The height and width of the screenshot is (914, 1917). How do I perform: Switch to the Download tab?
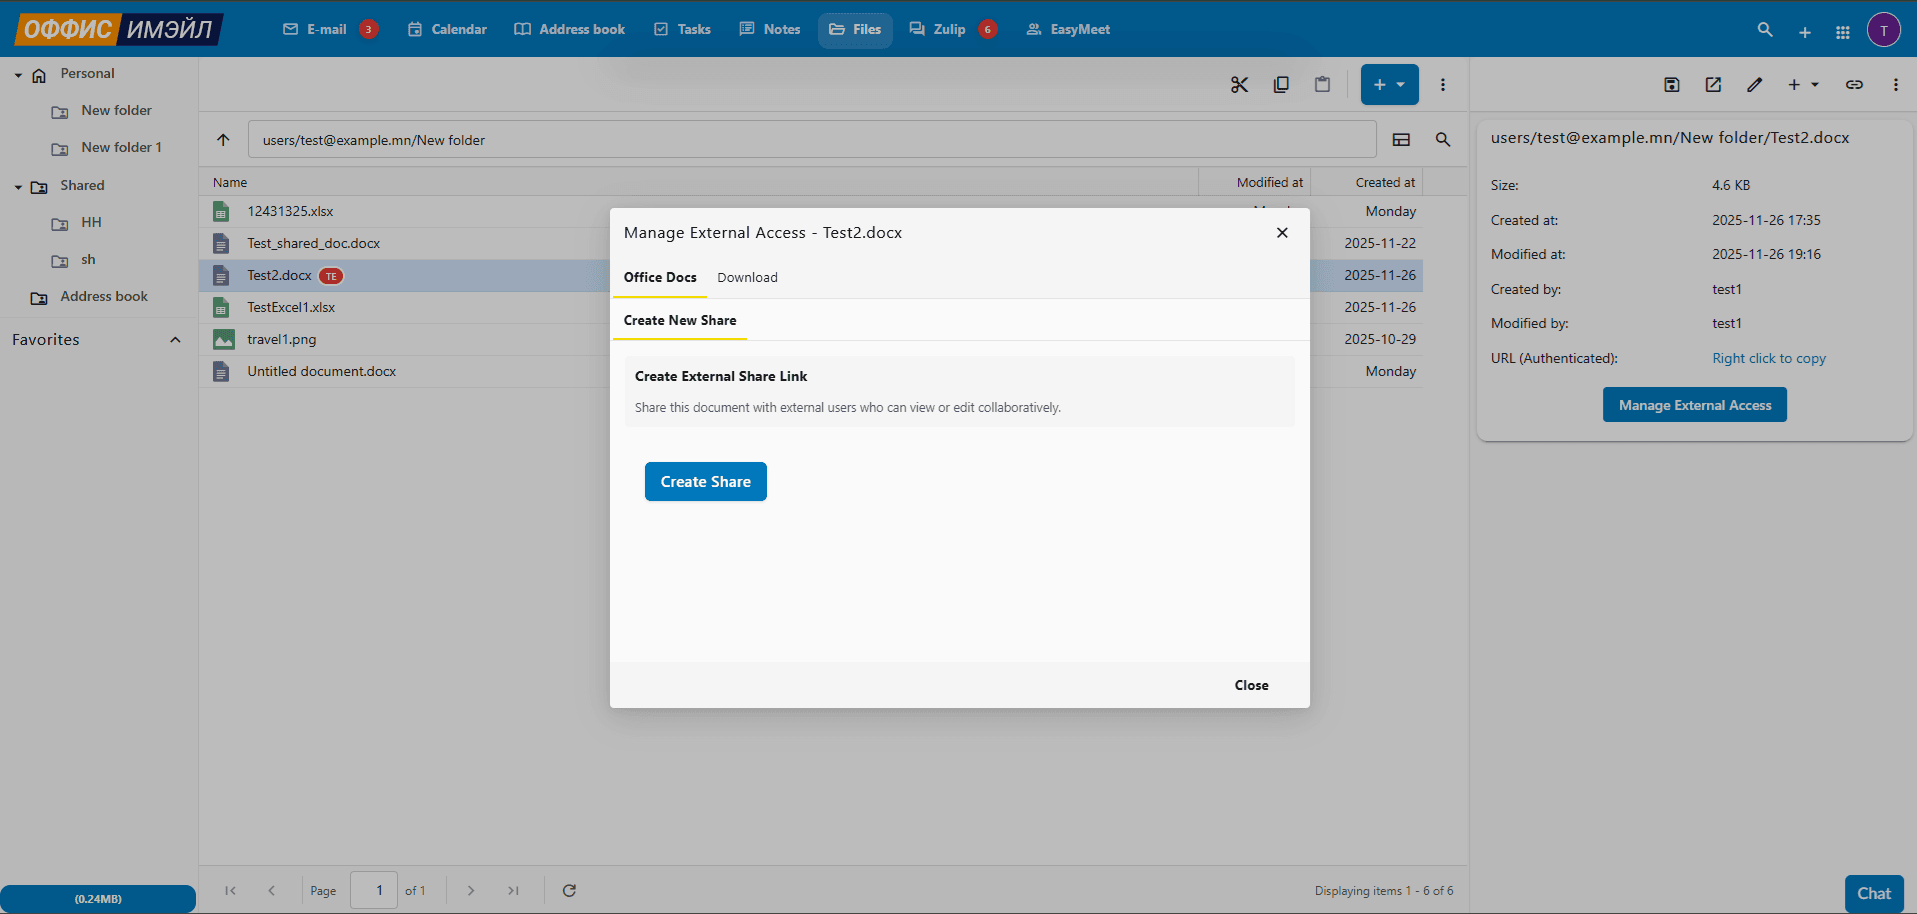pos(747,278)
